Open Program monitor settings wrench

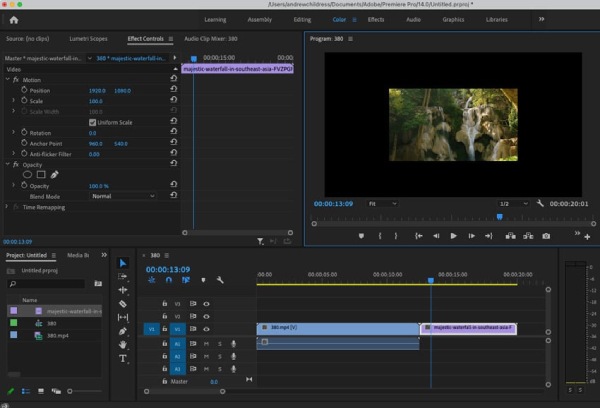tap(540, 203)
